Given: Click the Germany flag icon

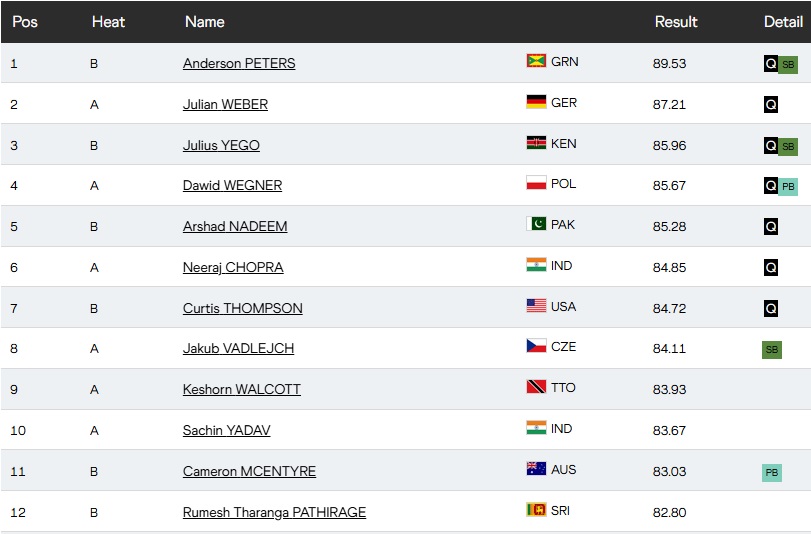Looking at the screenshot, I should (x=536, y=102).
